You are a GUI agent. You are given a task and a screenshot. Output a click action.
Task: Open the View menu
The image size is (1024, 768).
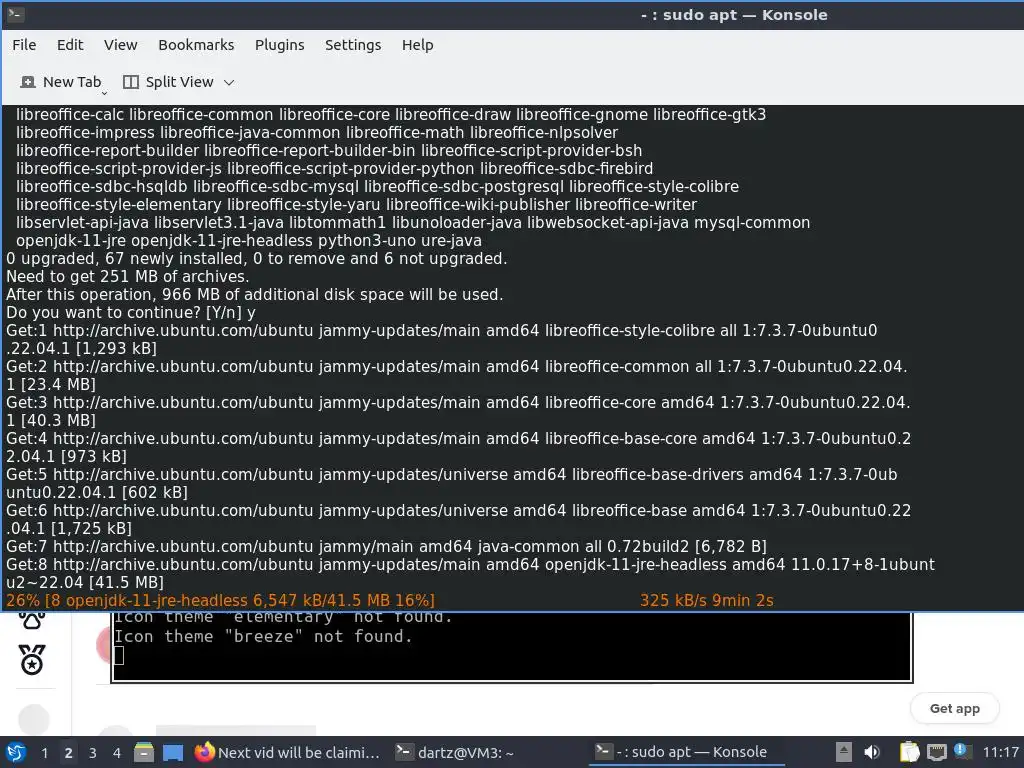[x=121, y=45]
